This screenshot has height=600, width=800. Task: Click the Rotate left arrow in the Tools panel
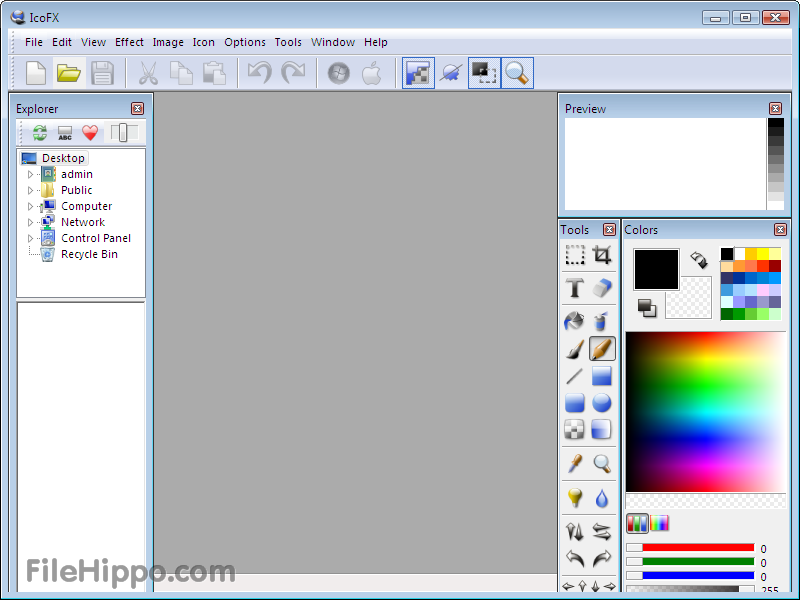pyautogui.click(x=575, y=558)
